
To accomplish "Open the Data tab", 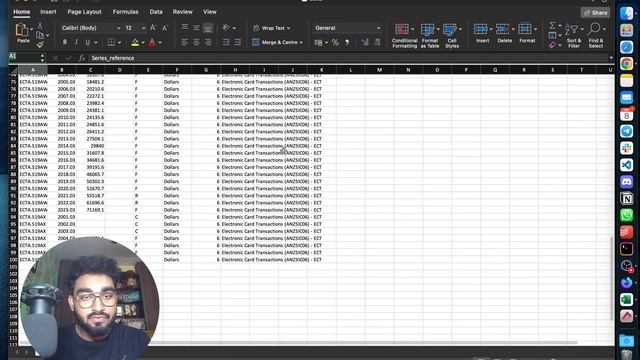I will (x=156, y=12).
